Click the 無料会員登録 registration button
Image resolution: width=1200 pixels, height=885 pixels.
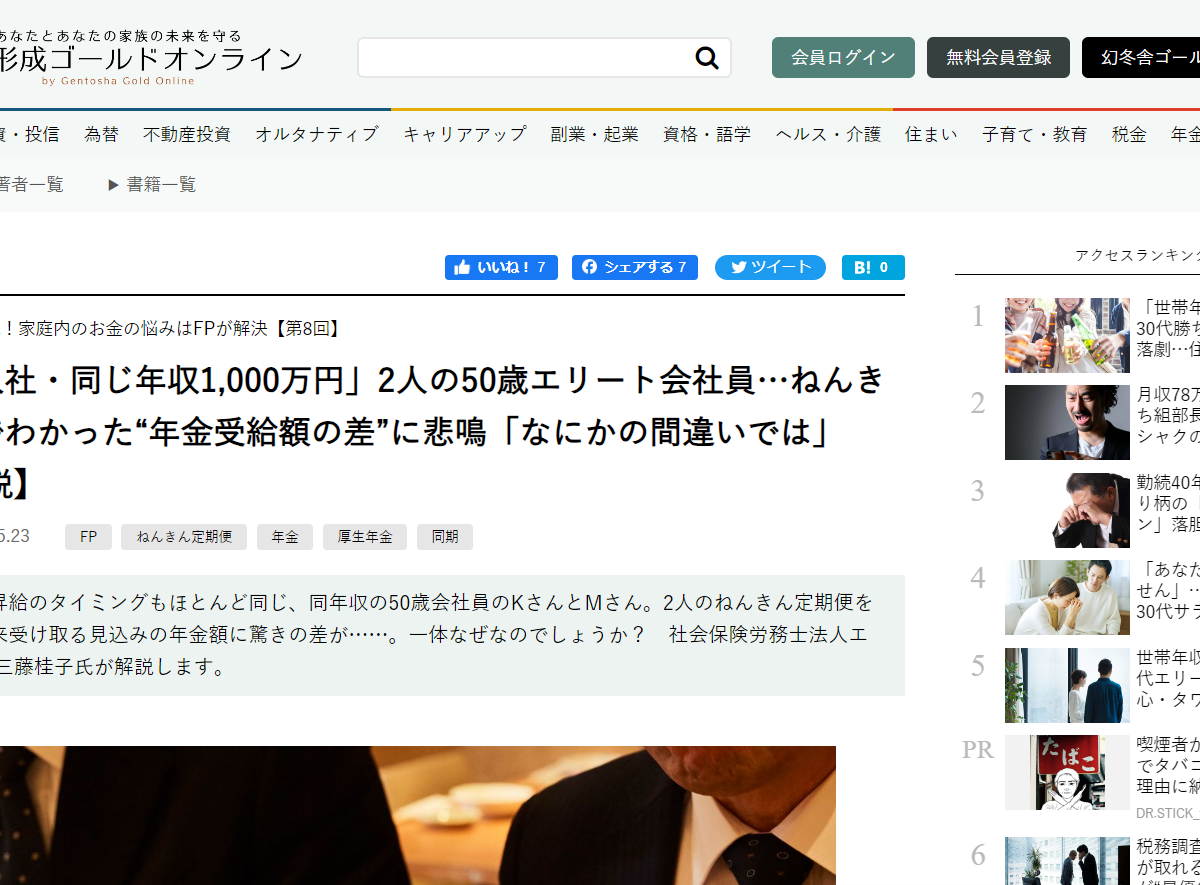tap(997, 57)
